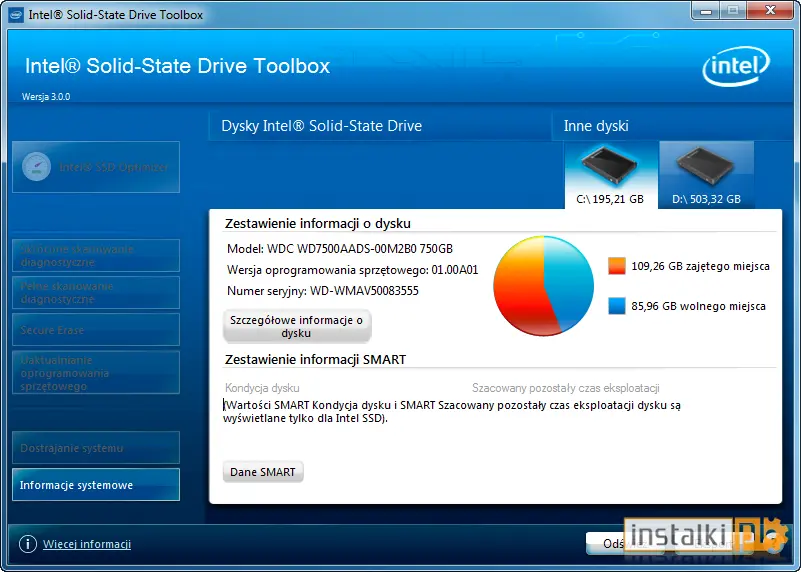The height and width of the screenshot is (572, 801).
Task: Click the info icon beside Więcej informacji
Action: coord(28,544)
